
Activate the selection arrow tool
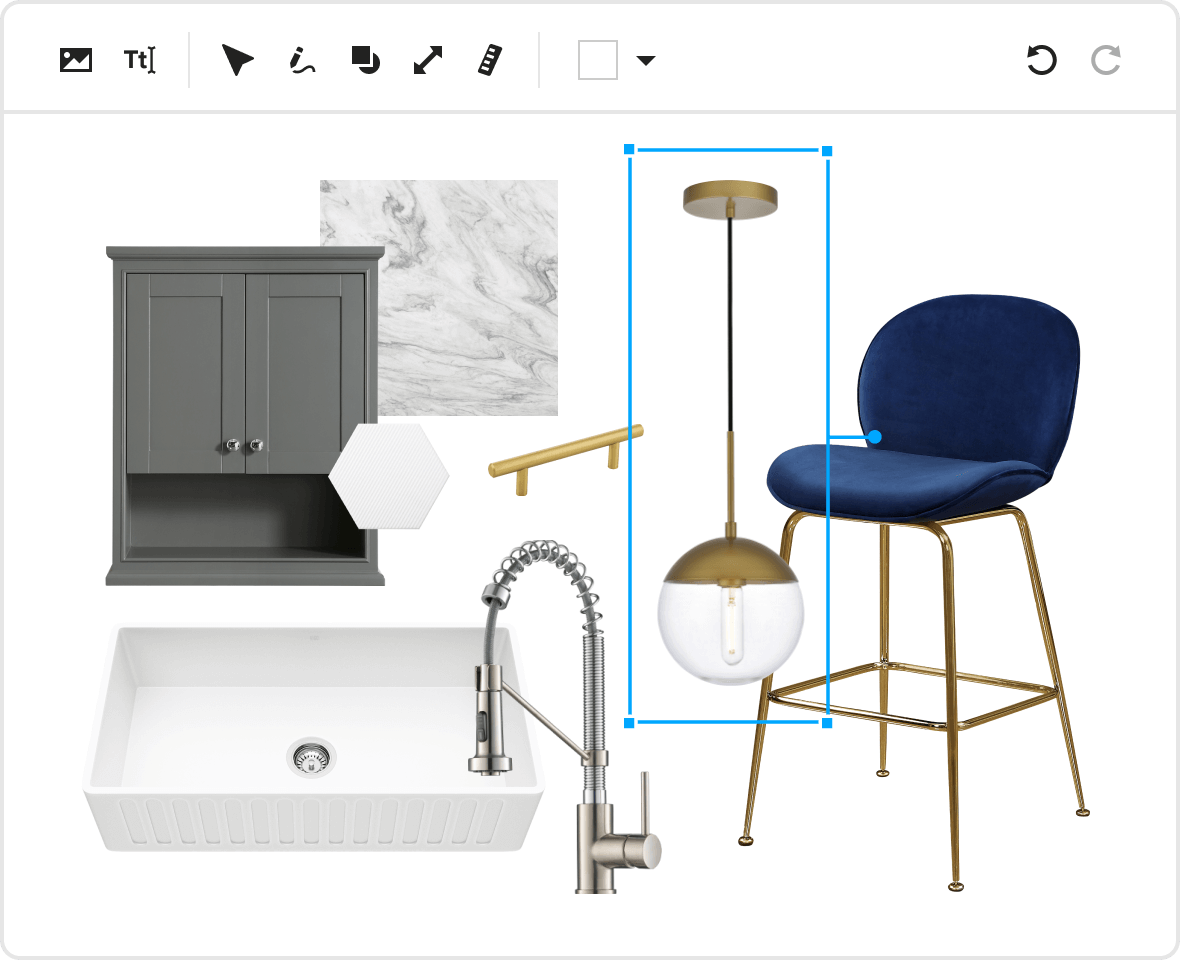236,60
